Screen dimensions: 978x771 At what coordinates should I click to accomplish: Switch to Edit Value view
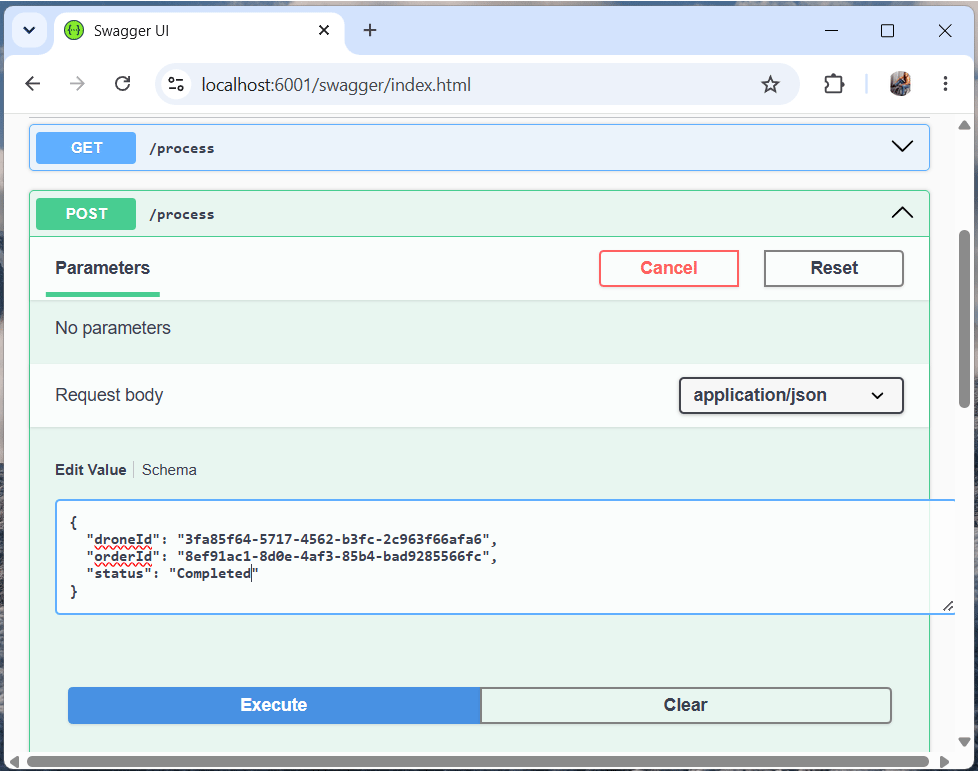(x=90, y=470)
